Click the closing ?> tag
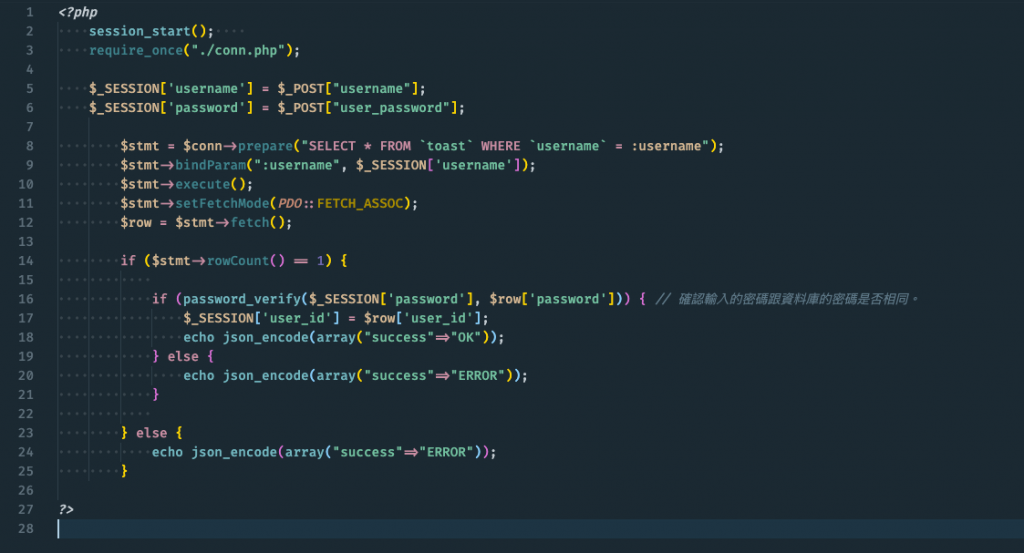 point(66,510)
